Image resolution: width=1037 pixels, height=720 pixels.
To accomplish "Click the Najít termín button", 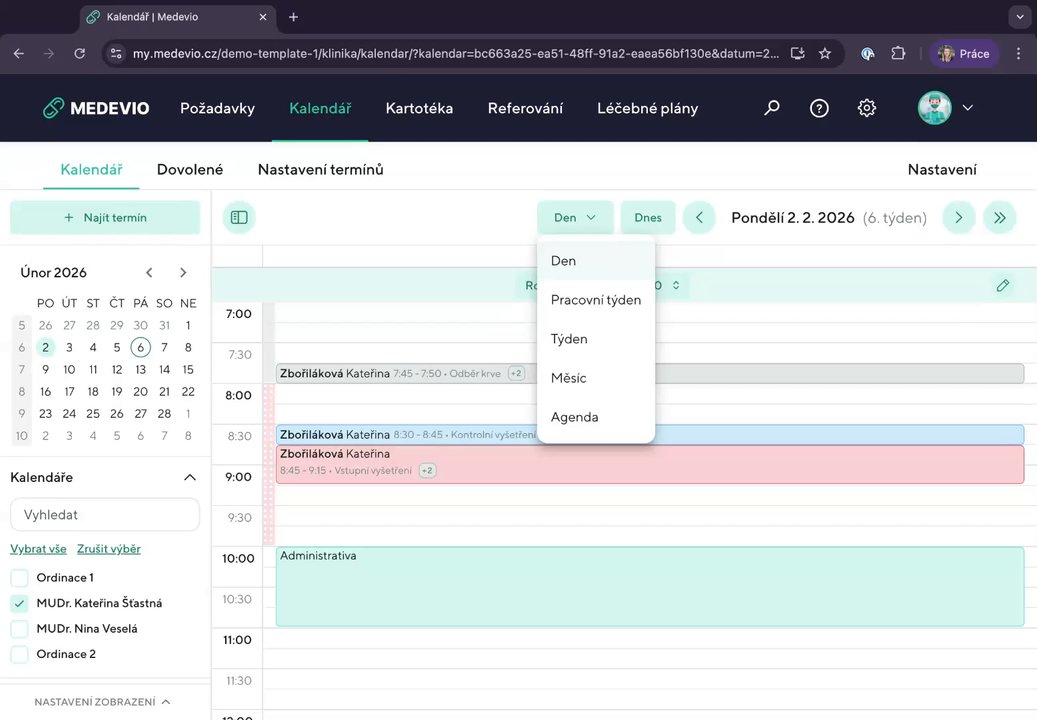I will tap(104, 218).
